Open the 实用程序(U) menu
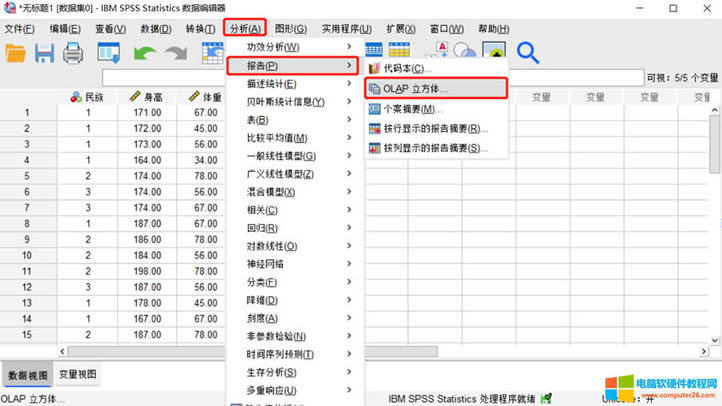The width and height of the screenshot is (722, 406). [346, 29]
